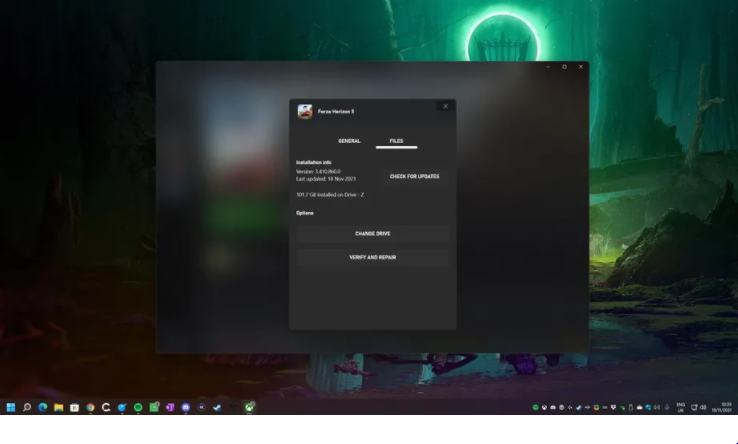
Task: Click the 'Installation info' heading
Action: (314, 162)
